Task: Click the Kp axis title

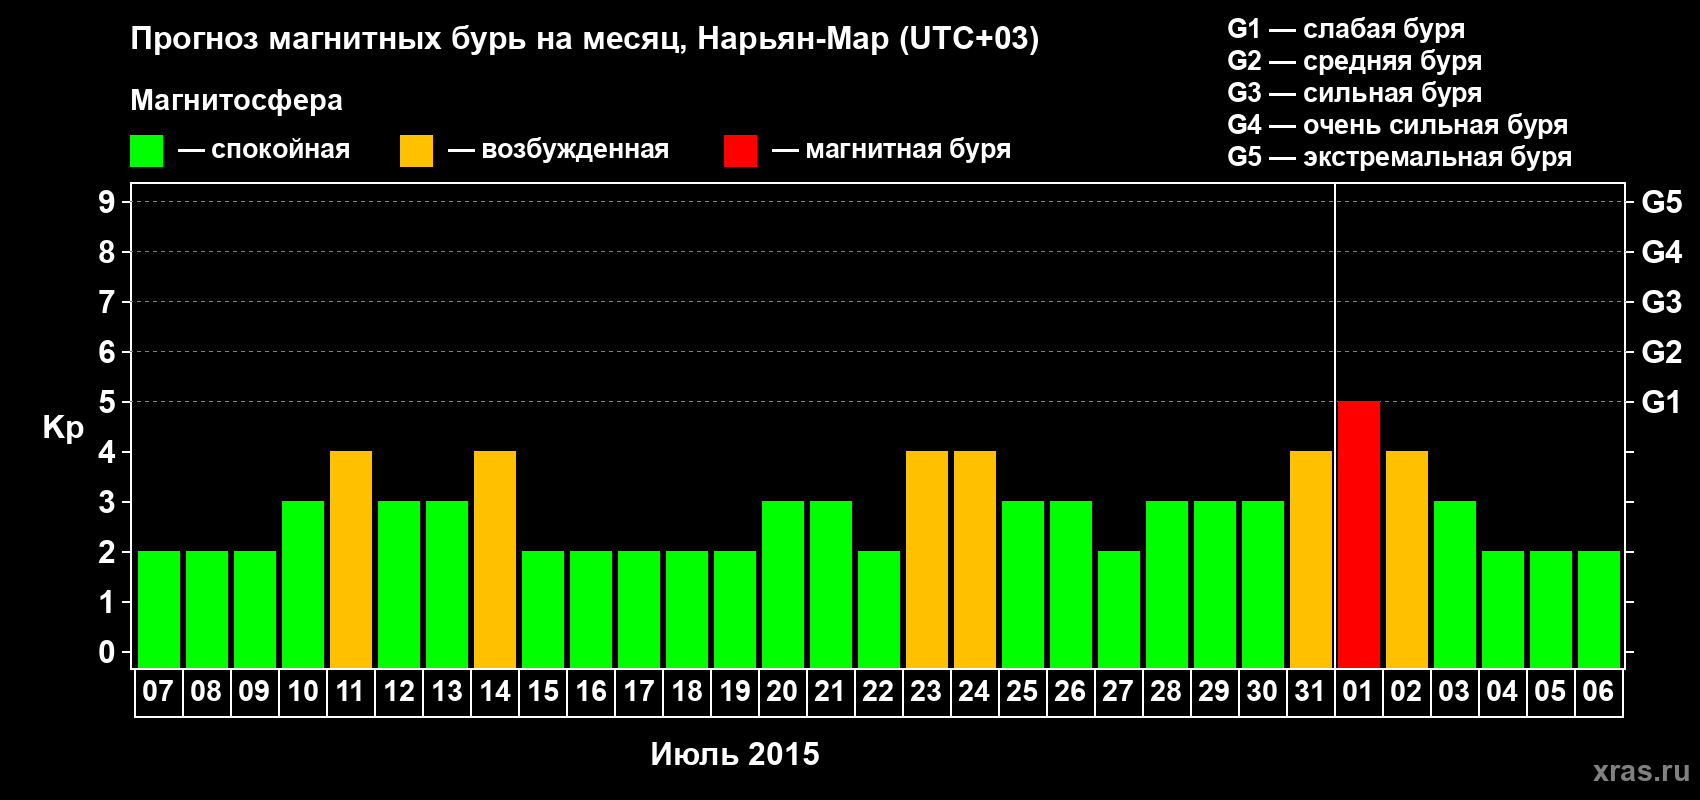Action: point(63,429)
